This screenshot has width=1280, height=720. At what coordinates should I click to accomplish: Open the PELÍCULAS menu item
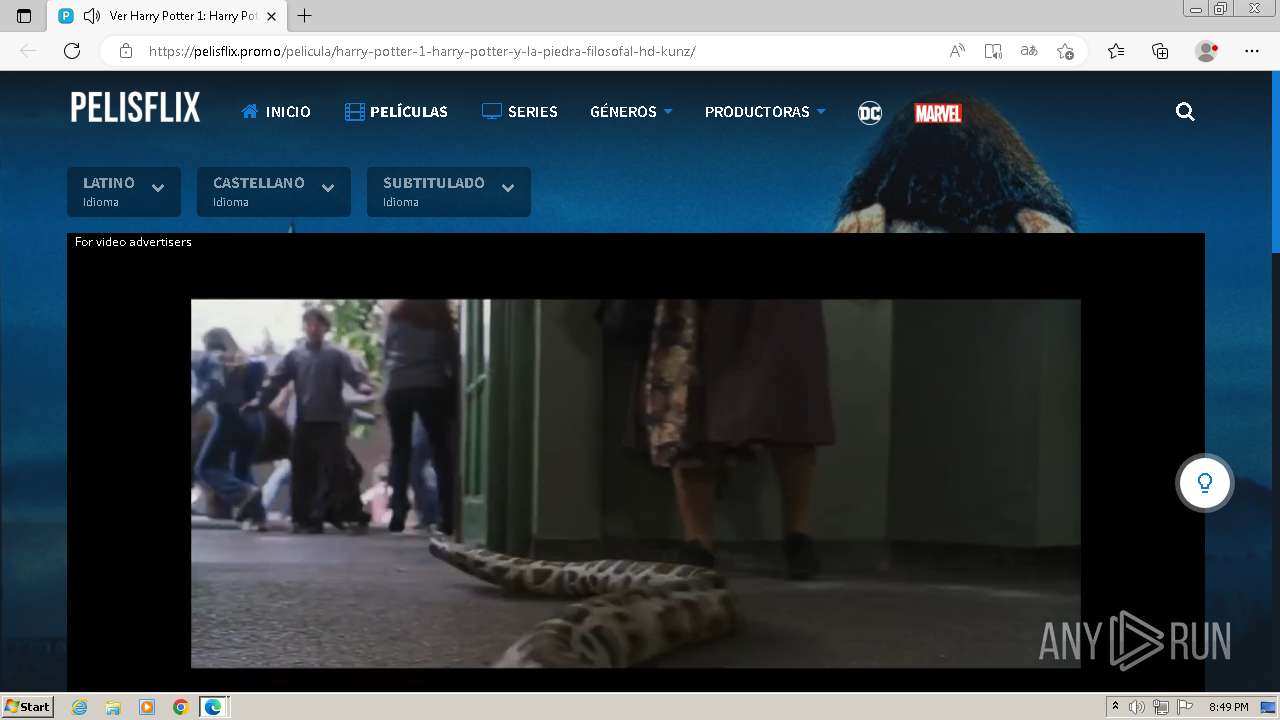click(x=396, y=112)
